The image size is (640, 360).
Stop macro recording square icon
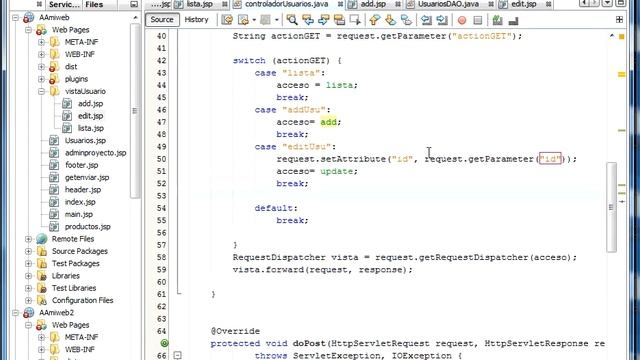click(478, 20)
